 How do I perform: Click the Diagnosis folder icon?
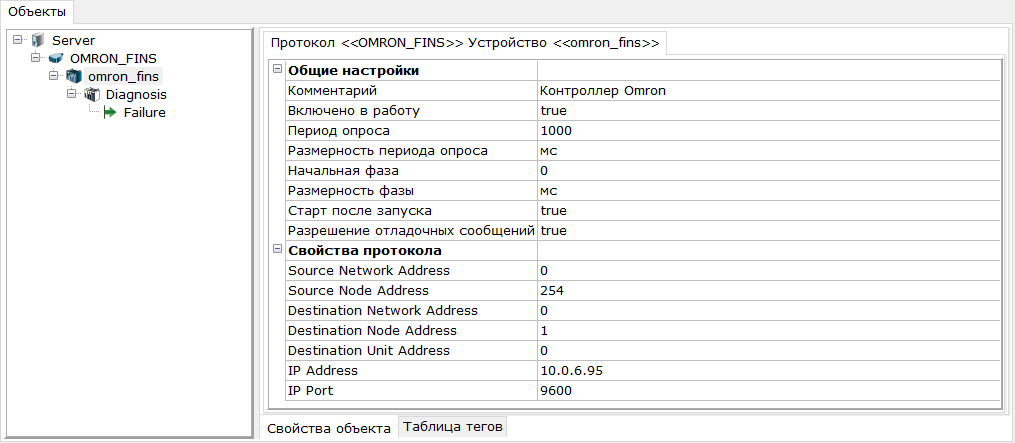pyautogui.click(x=92, y=94)
